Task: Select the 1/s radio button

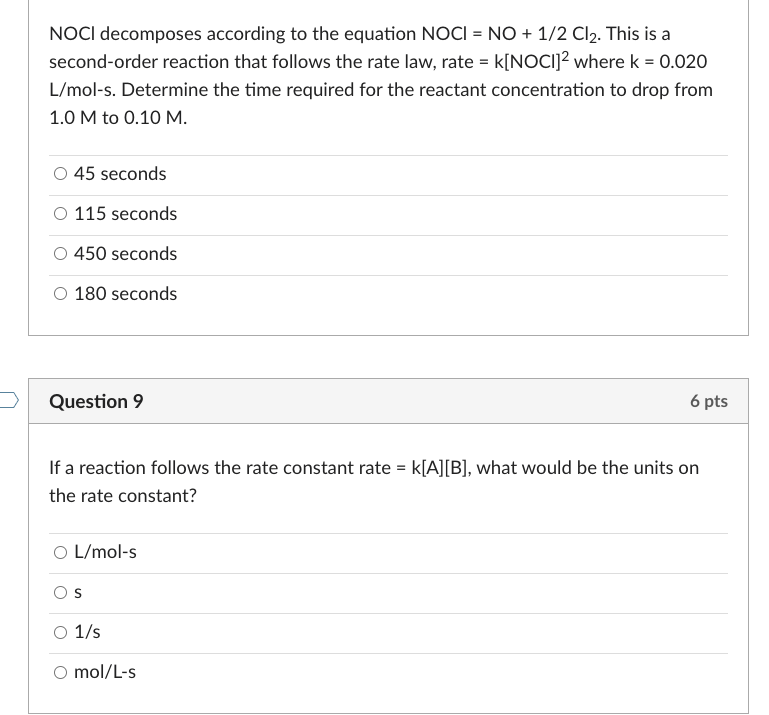Action: click(x=60, y=633)
